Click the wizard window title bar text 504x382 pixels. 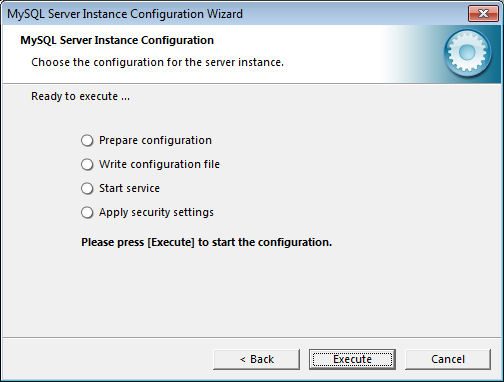(125, 14)
